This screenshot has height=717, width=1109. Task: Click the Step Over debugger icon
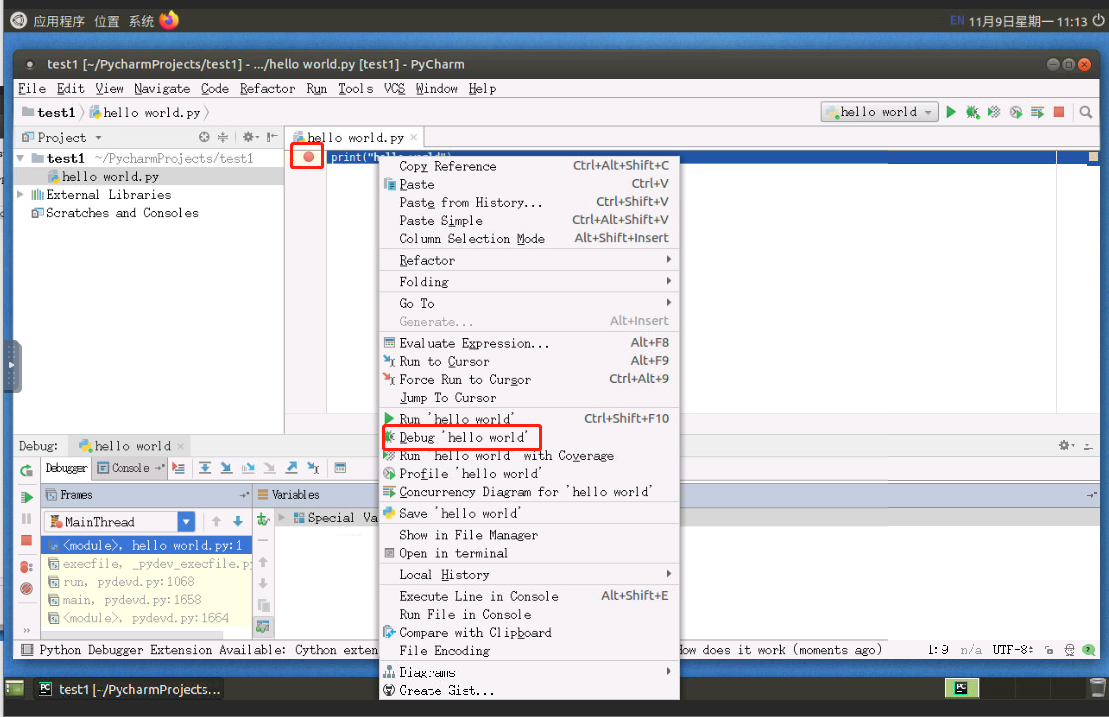(x=204, y=468)
